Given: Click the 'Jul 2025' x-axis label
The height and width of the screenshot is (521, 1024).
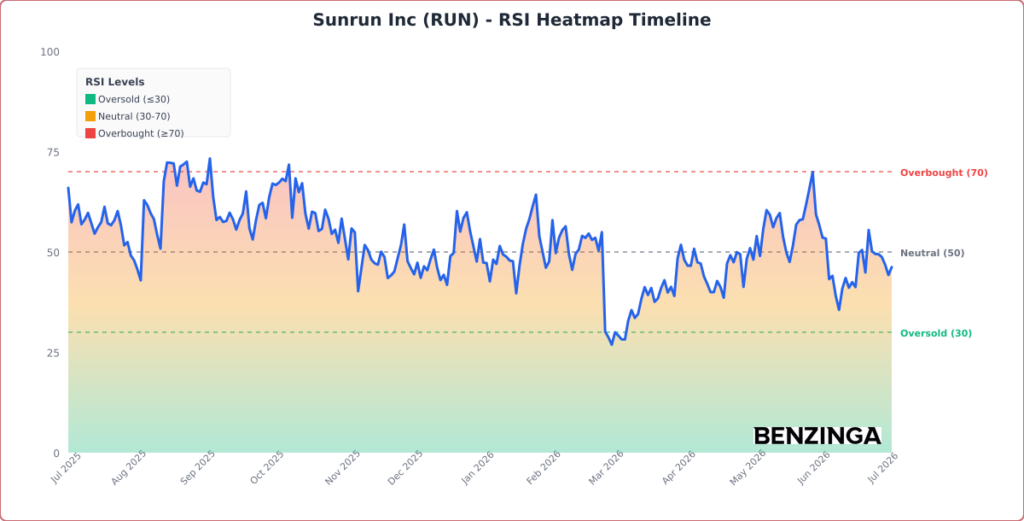Looking at the screenshot, I should click(x=66, y=467).
